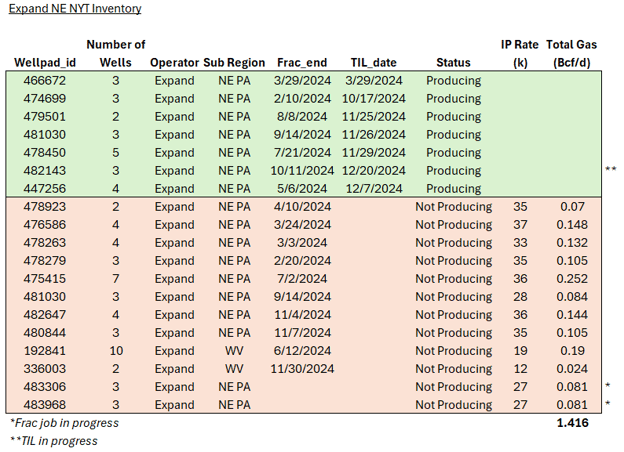Select Frac_end date 7/2/2024

[302, 279]
